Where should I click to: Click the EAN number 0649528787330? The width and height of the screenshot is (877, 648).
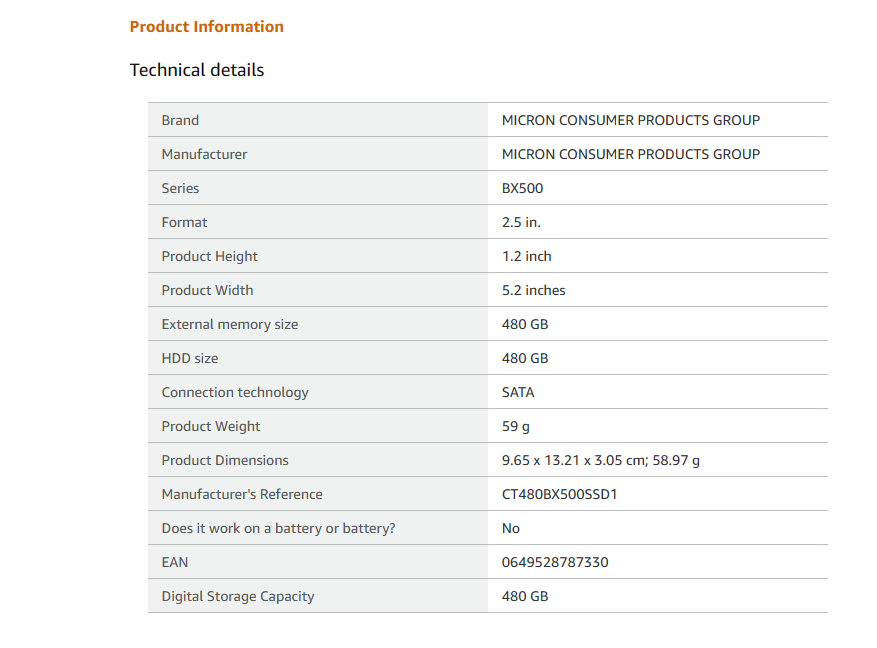[554, 562]
